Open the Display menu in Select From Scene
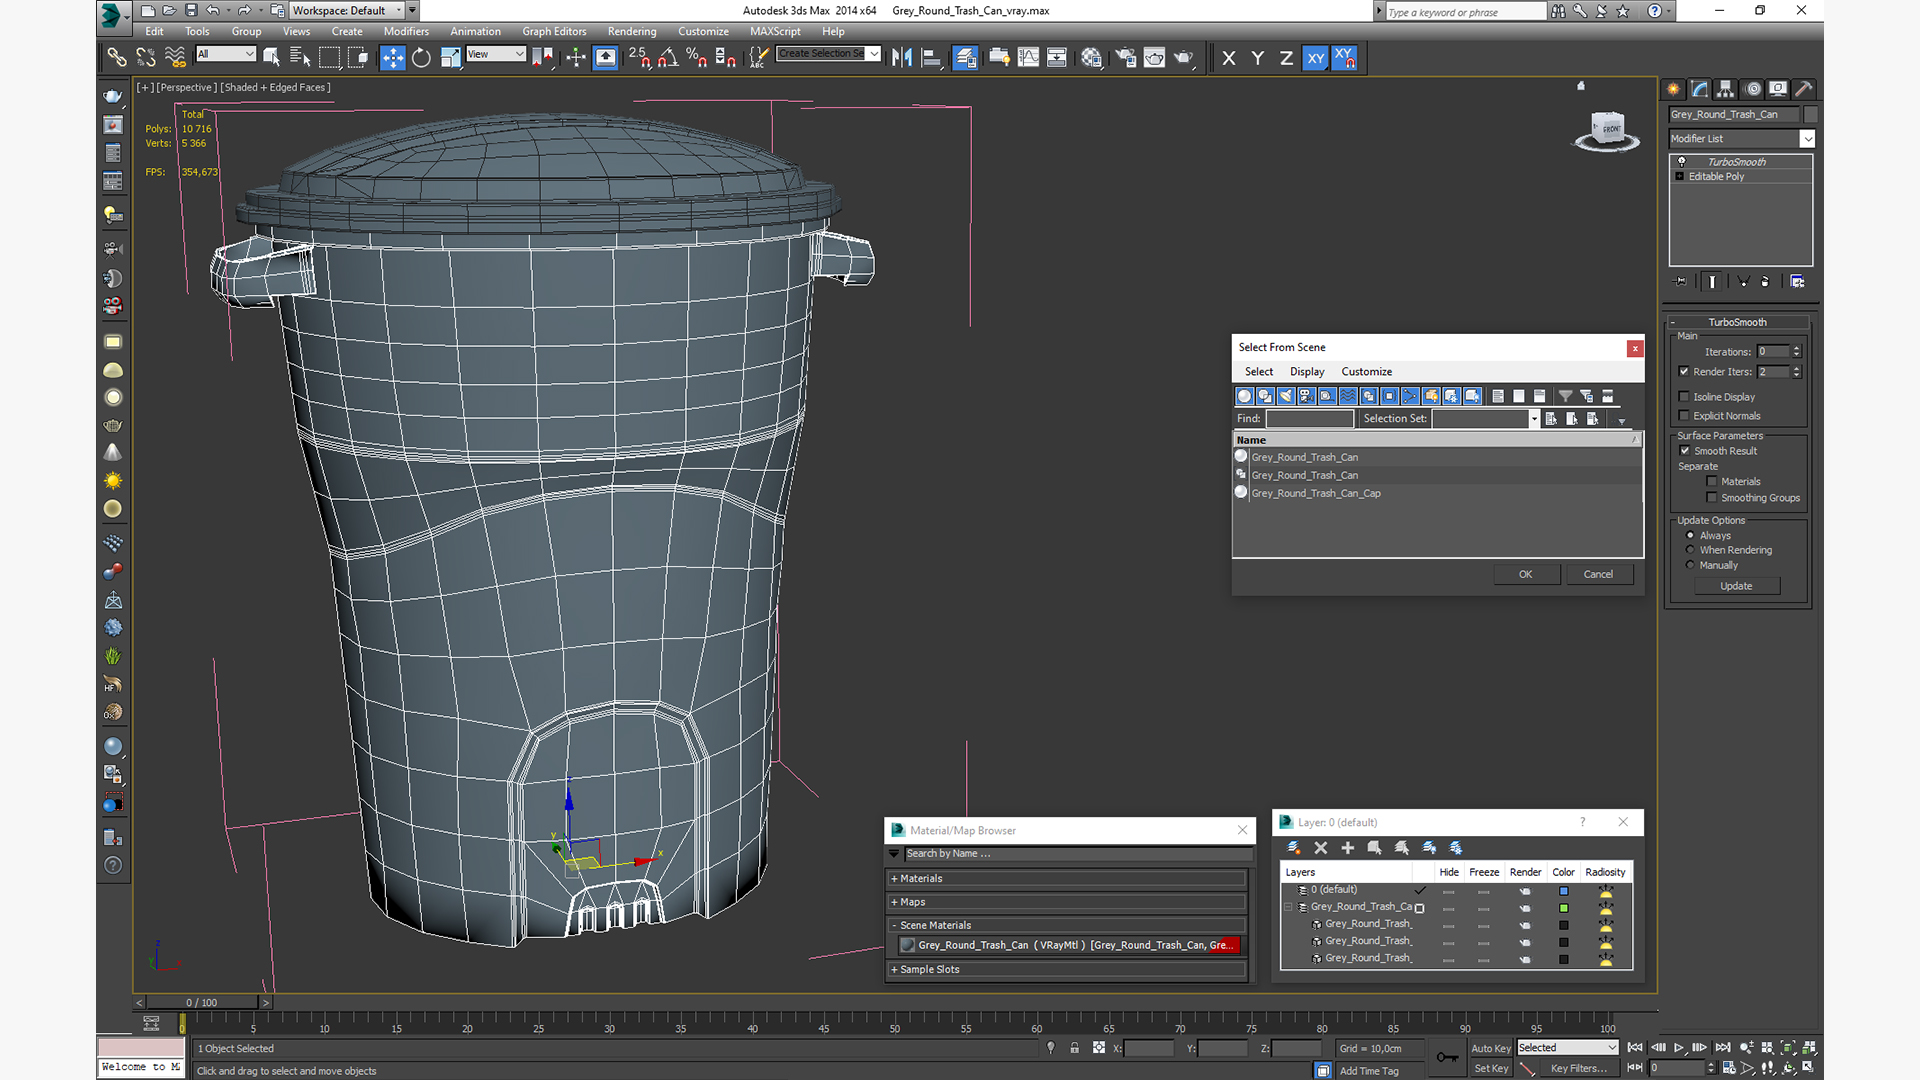The width and height of the screenshot is (1920, 1080). (1306, 372)
